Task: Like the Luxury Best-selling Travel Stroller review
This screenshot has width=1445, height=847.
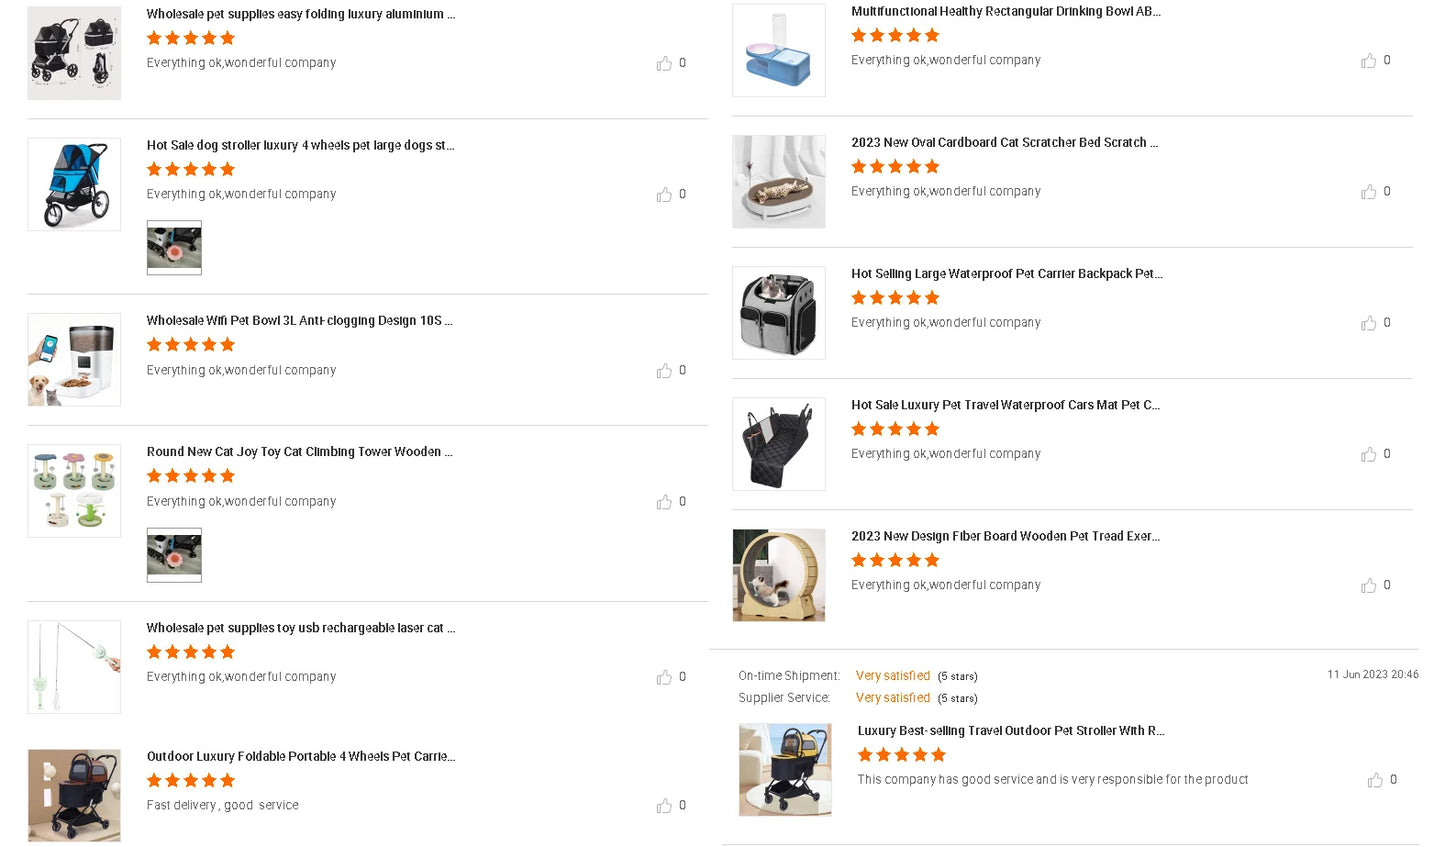Action: [1375, 780]
